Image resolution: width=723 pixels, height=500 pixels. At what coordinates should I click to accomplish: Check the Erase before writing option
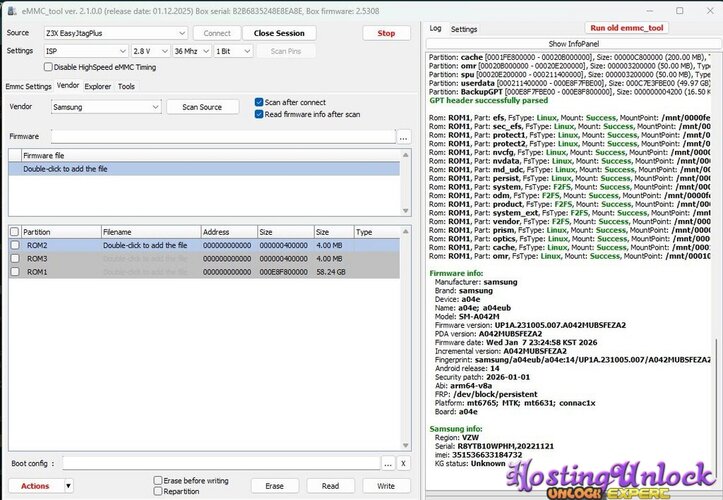(158, 481)
